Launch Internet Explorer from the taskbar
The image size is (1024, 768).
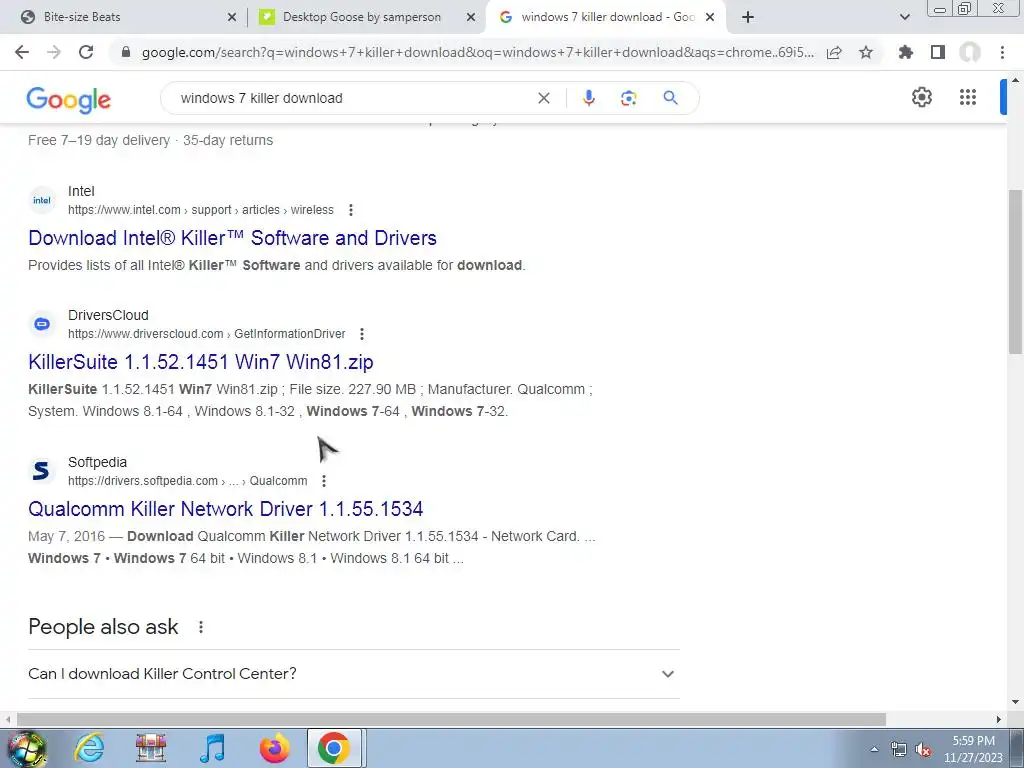89,748
